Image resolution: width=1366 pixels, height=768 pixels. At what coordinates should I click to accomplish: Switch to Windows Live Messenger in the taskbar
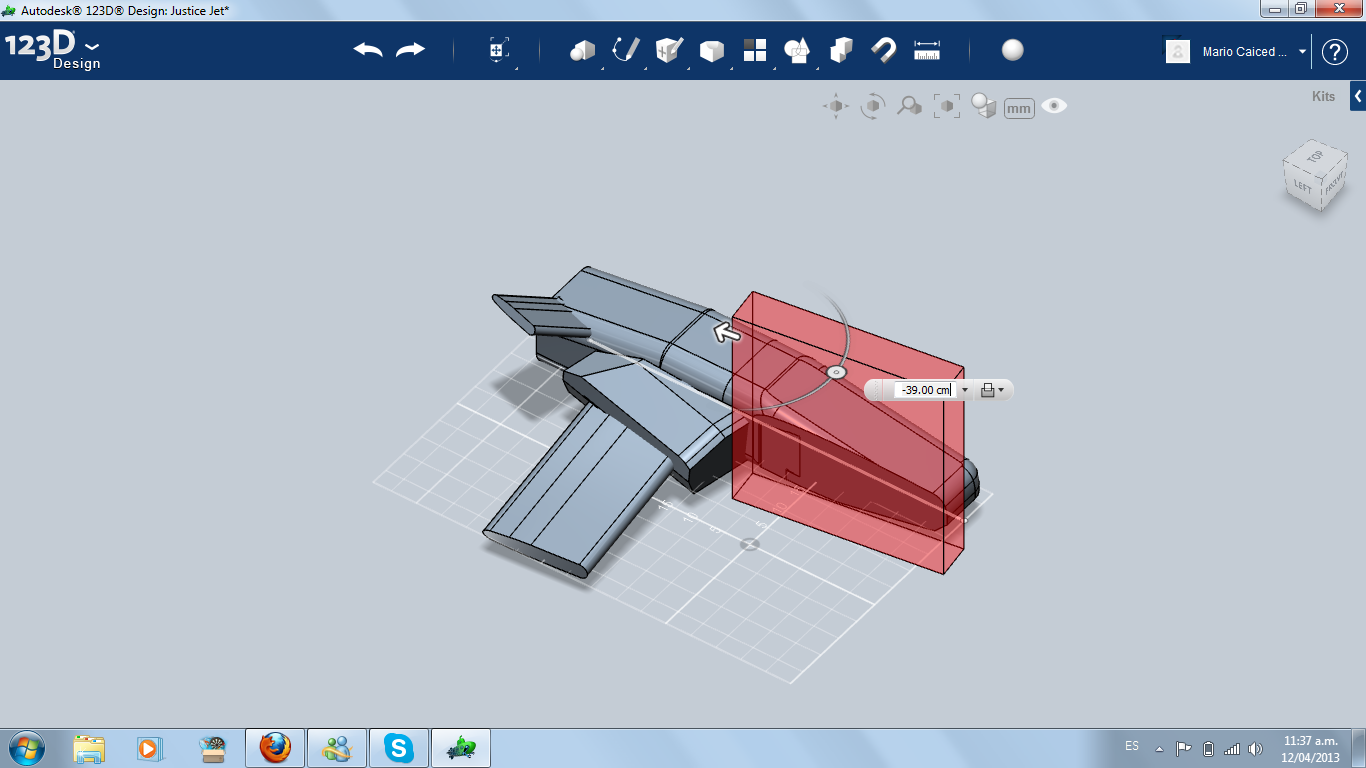coord(337,748)
